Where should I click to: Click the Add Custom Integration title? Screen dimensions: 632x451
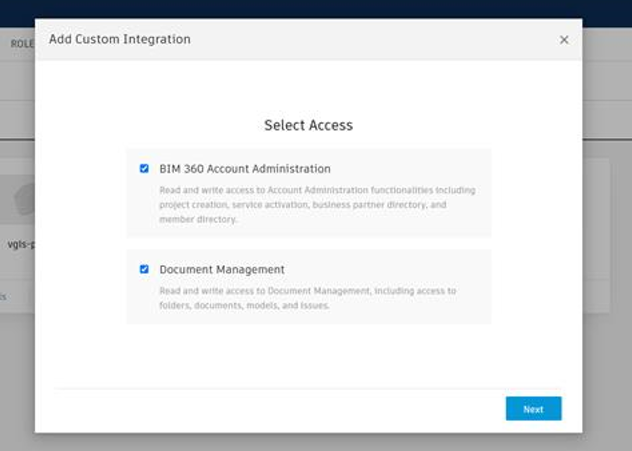point(120,39)
